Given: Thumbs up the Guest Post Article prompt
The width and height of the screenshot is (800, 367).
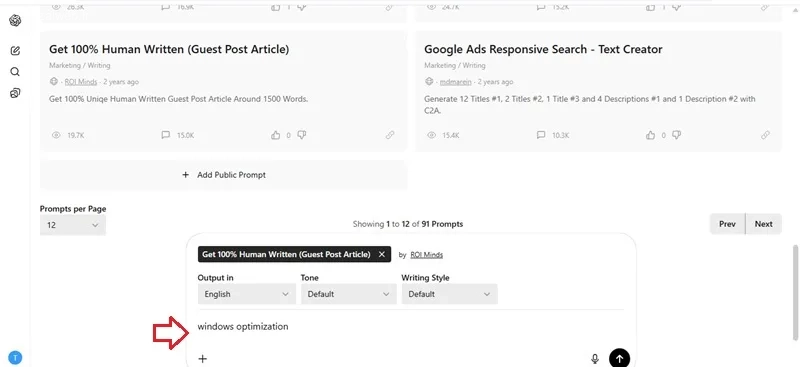Looking at the screenshot, I should pos(276,135).
